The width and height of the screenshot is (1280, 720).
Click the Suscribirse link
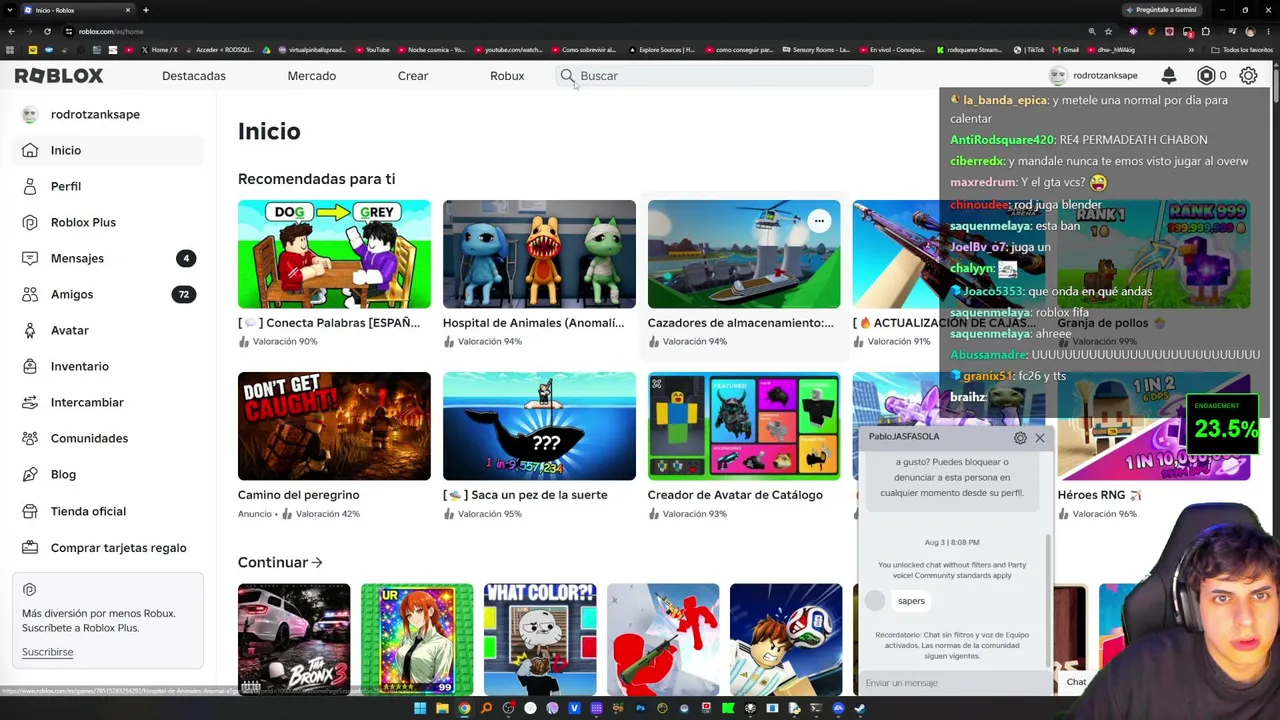(48, 652)
